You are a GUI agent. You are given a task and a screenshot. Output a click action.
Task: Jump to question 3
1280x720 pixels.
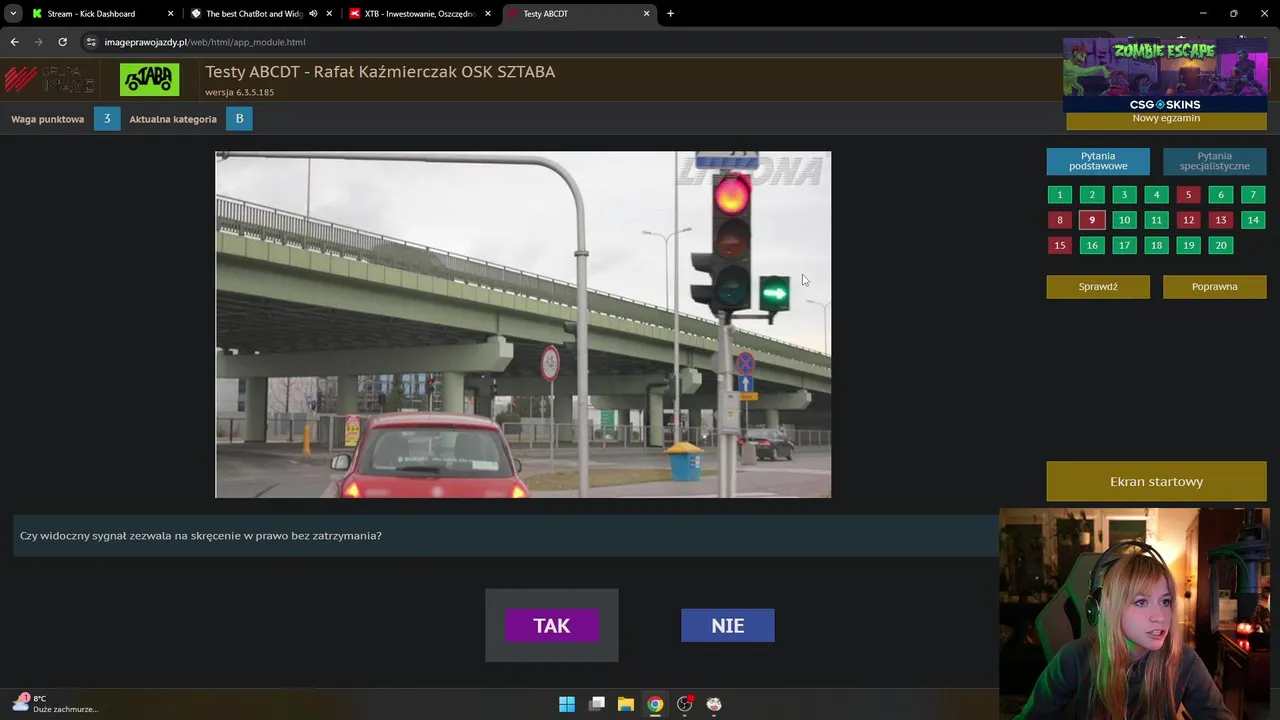coord(1124,195)
